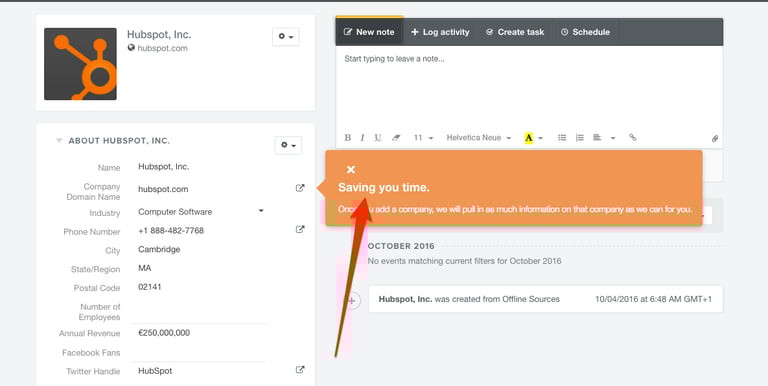768x386 pixels.
Task: Click the text alignment icon
Action: [x=597, y=138]
